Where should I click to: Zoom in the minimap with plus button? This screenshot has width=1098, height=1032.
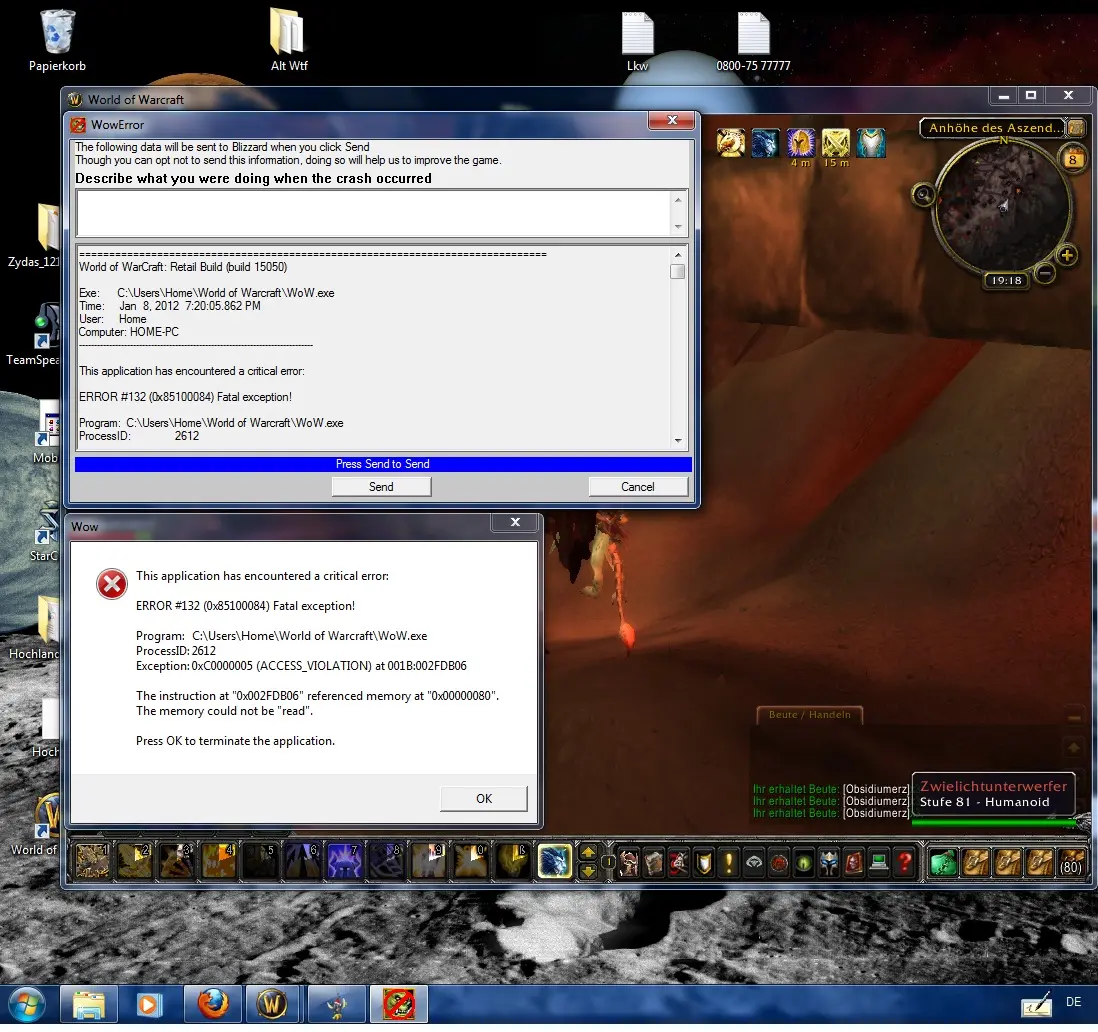pyautogui.click(x=1067, y=256)
